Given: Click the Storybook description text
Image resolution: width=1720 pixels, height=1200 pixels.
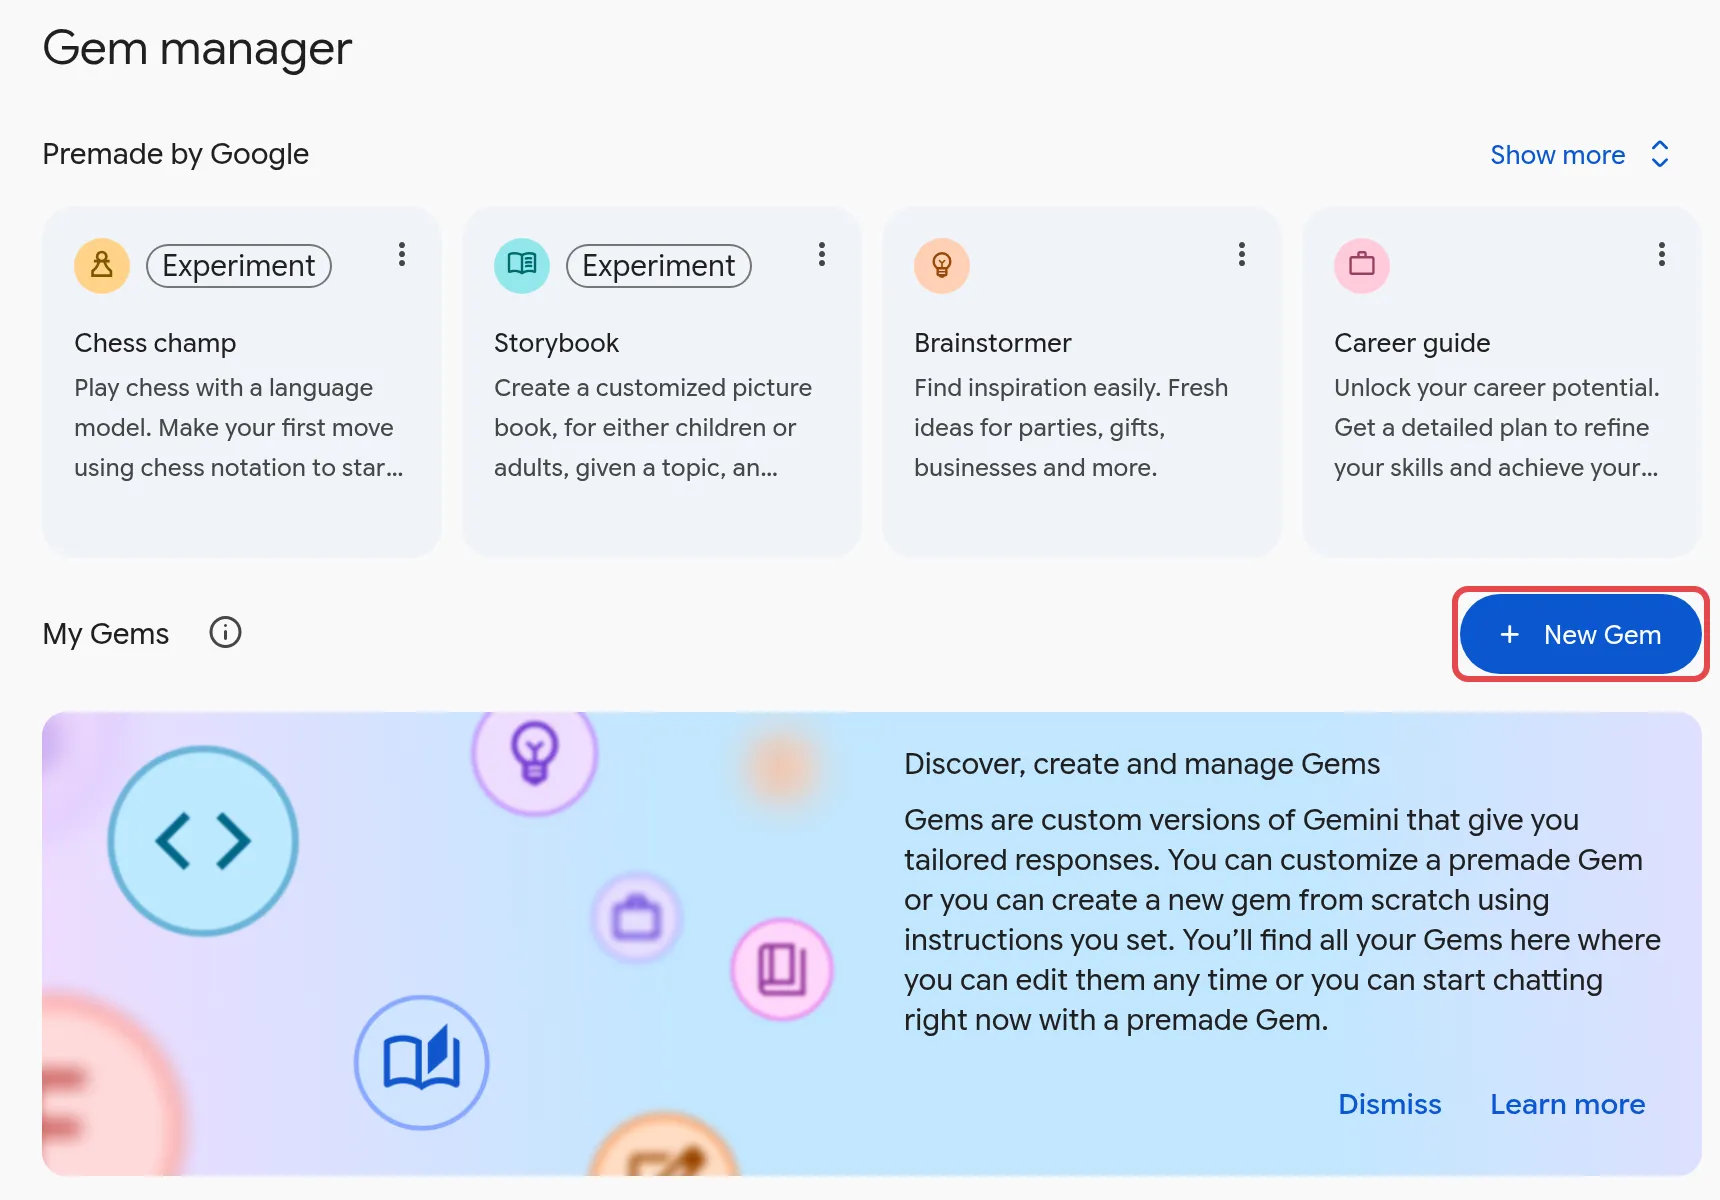Looking at the screenshot, I should click(653, 428).
